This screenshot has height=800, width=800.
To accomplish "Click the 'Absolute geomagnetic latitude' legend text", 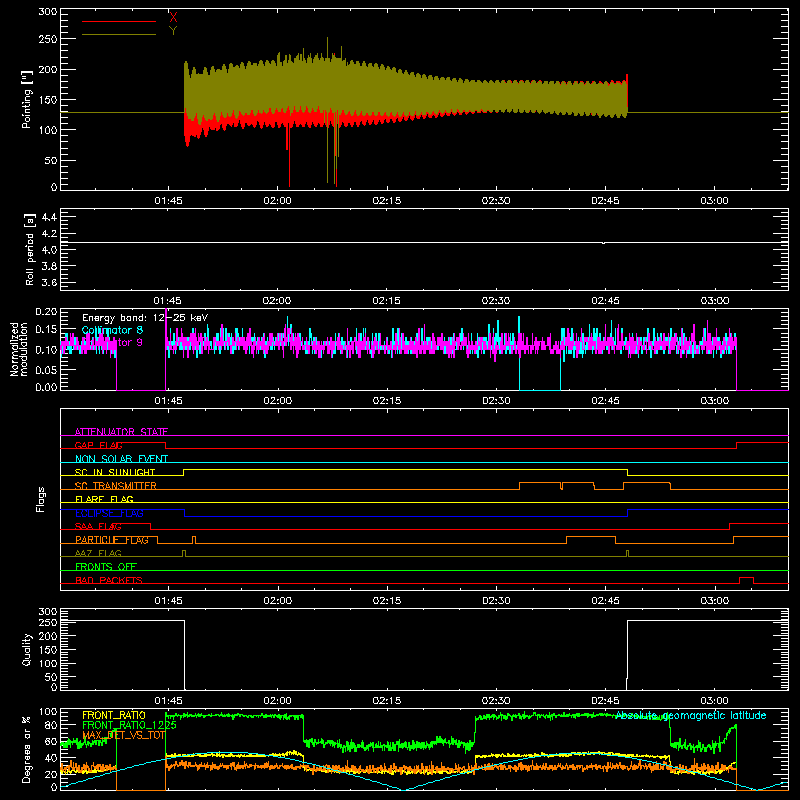I will (x=691, y=715).
